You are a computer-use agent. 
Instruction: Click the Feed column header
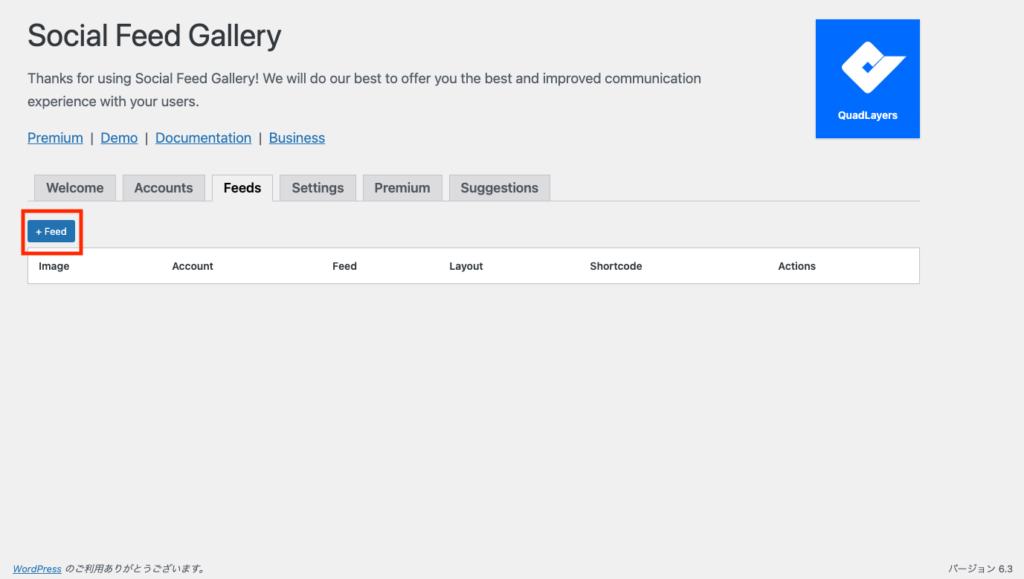[x=344, y=266]
